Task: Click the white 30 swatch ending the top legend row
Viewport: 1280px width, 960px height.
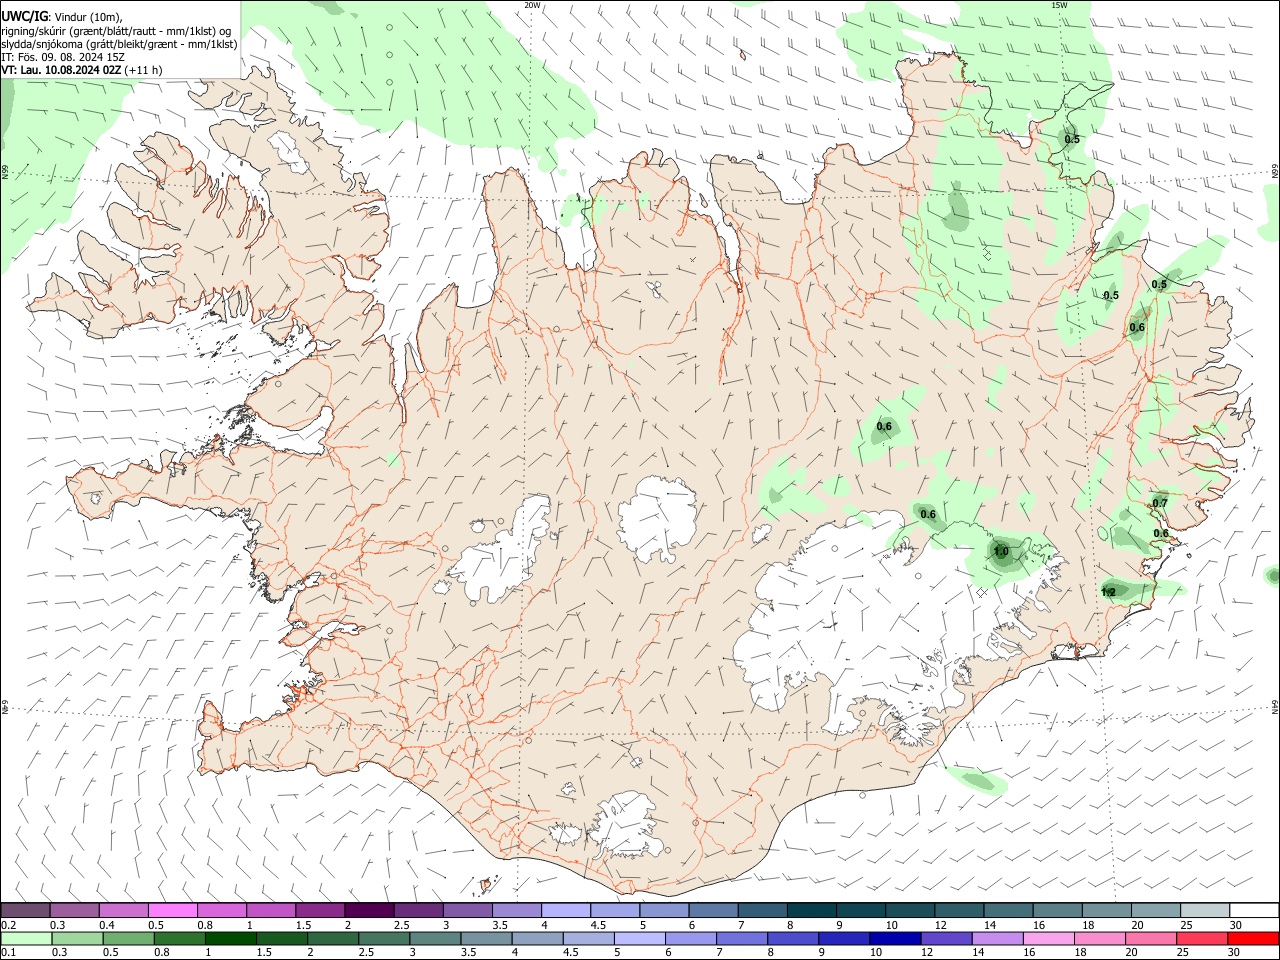Action: pyautogui.click(x=1253, y=910)
